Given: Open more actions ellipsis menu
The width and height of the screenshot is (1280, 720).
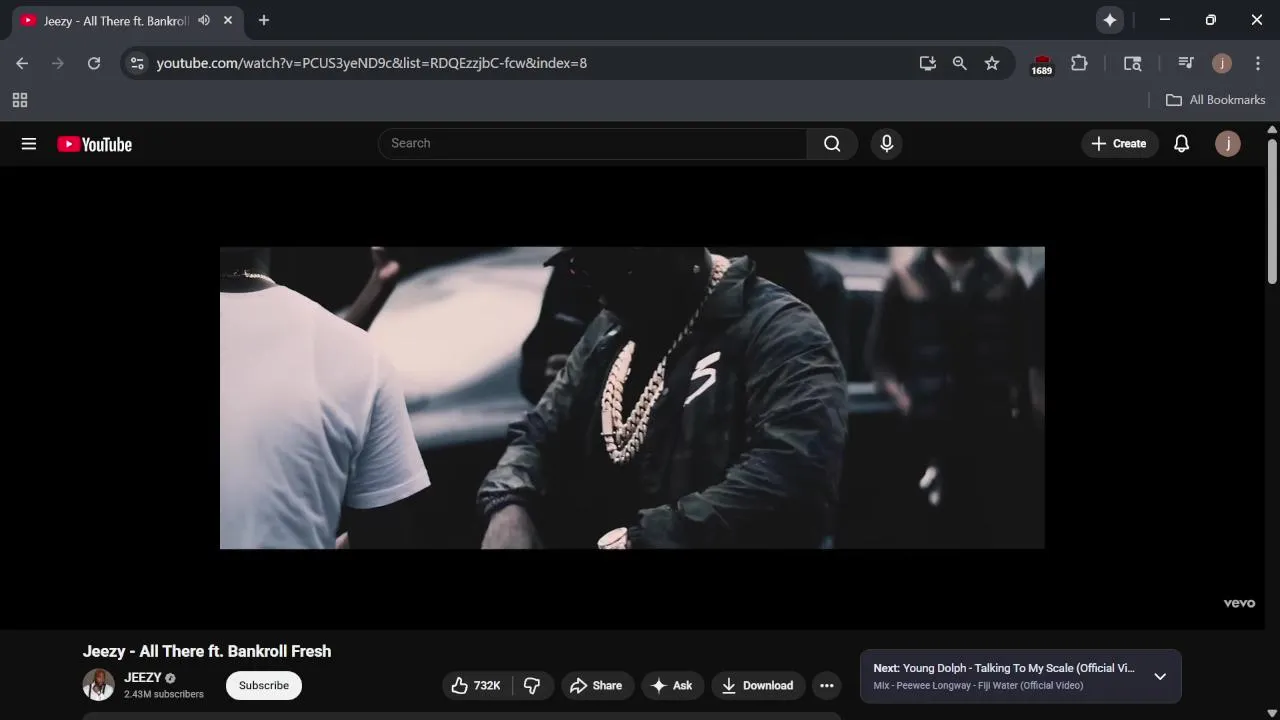Looking at the screenshot, I should (826, 685).
